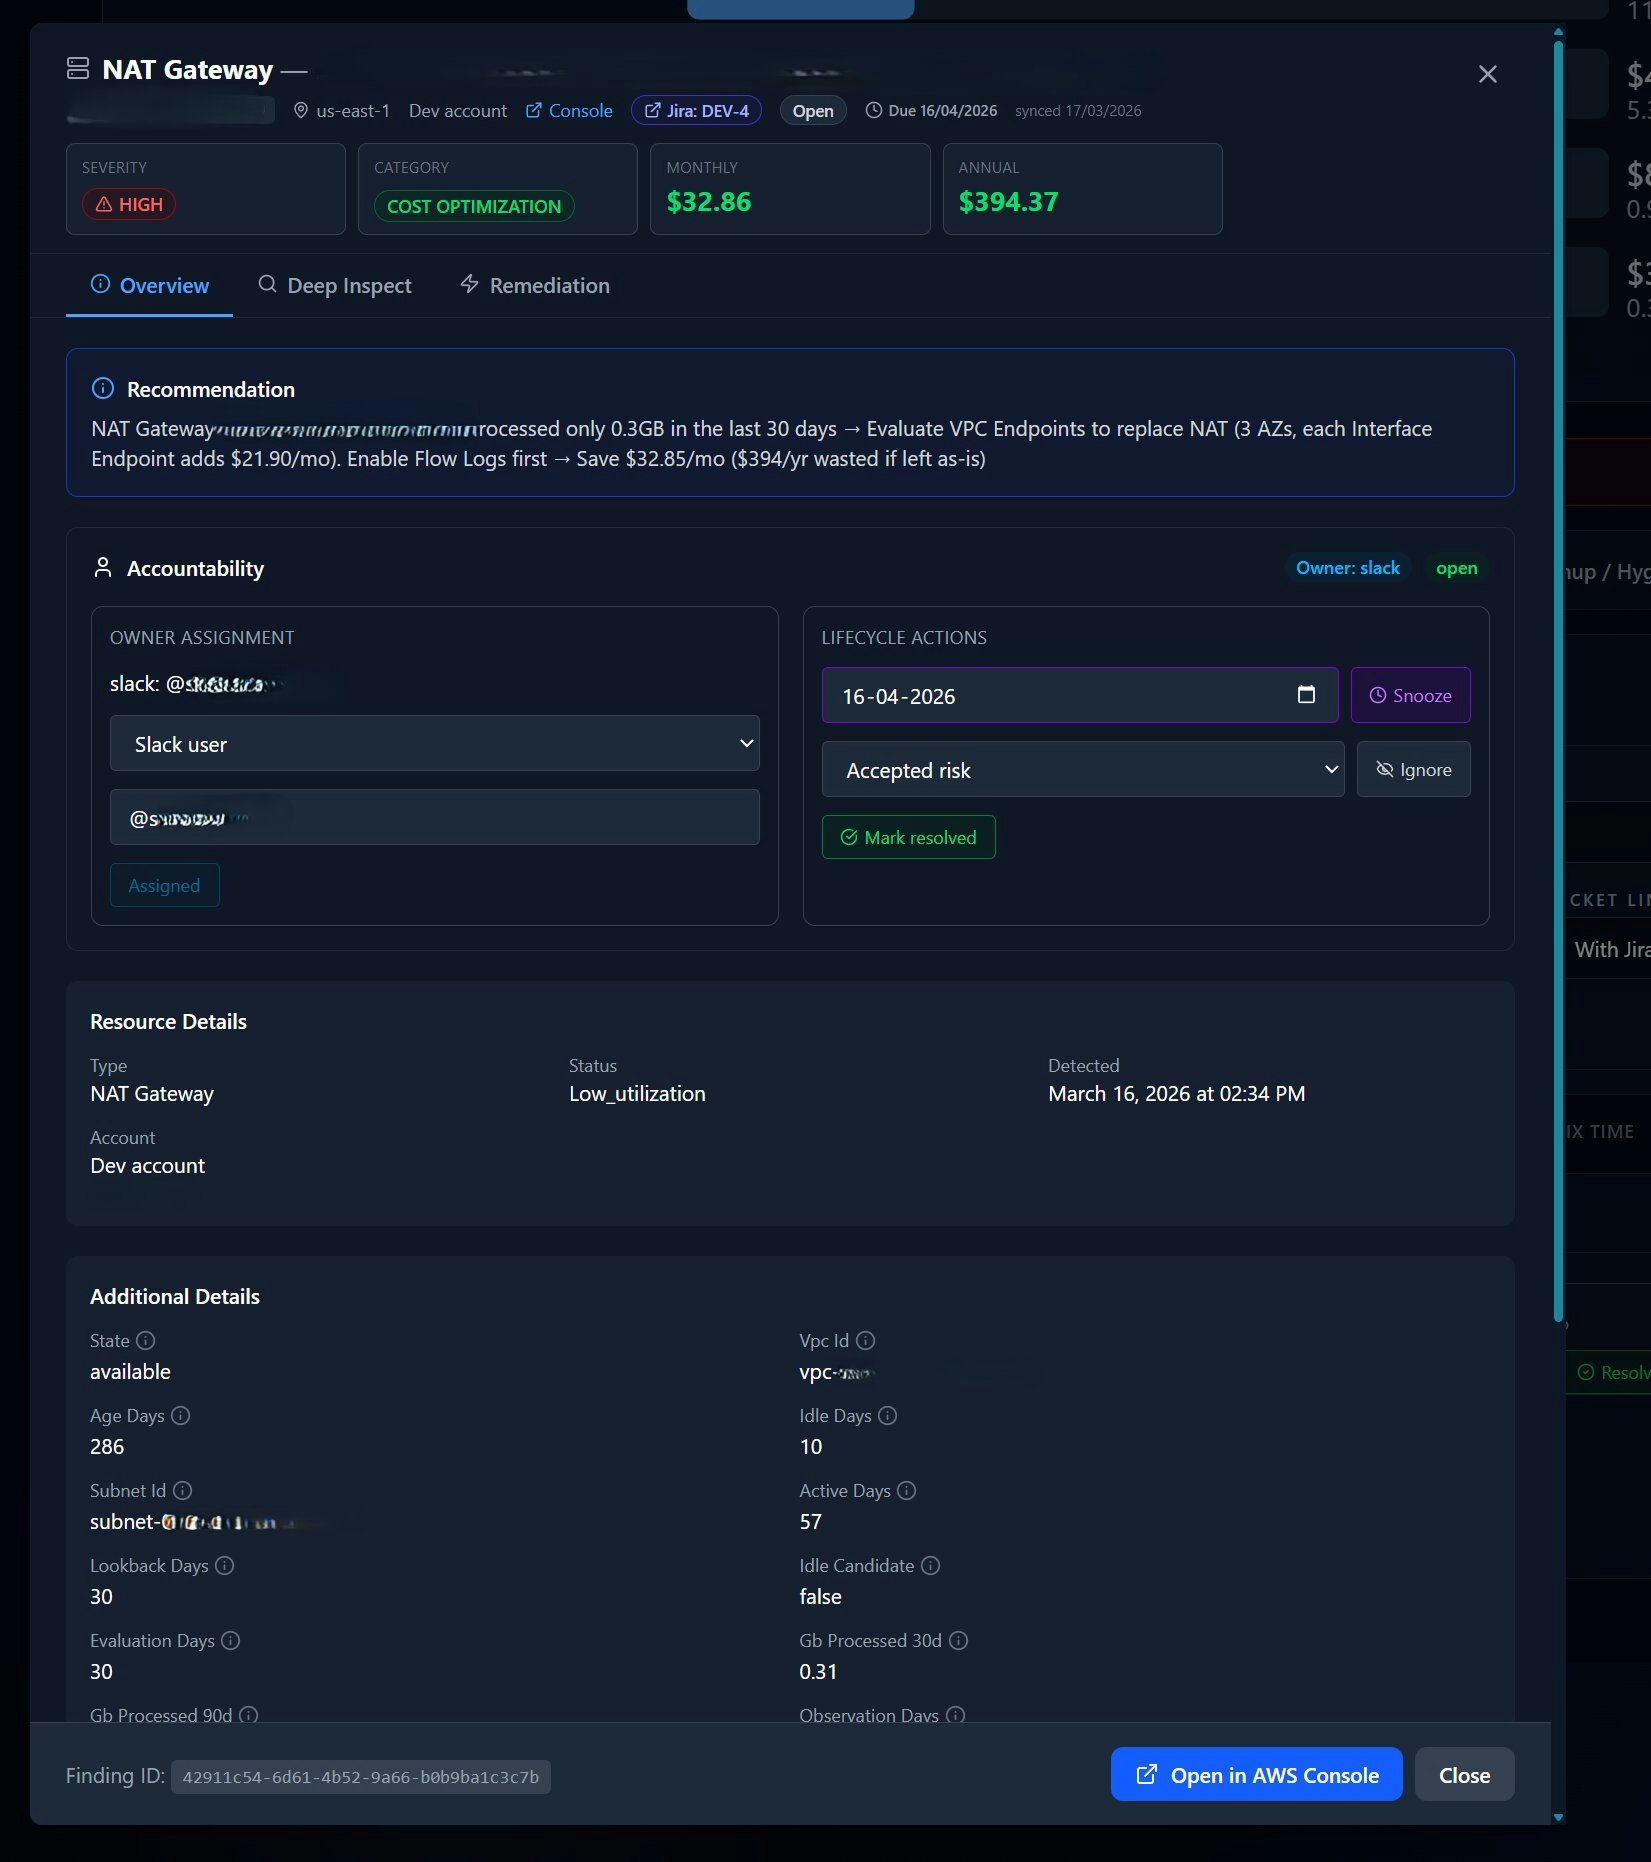Click the green open status badge in Accountability
This screenshot has height=1862, width=1651.
point(1456,568)
